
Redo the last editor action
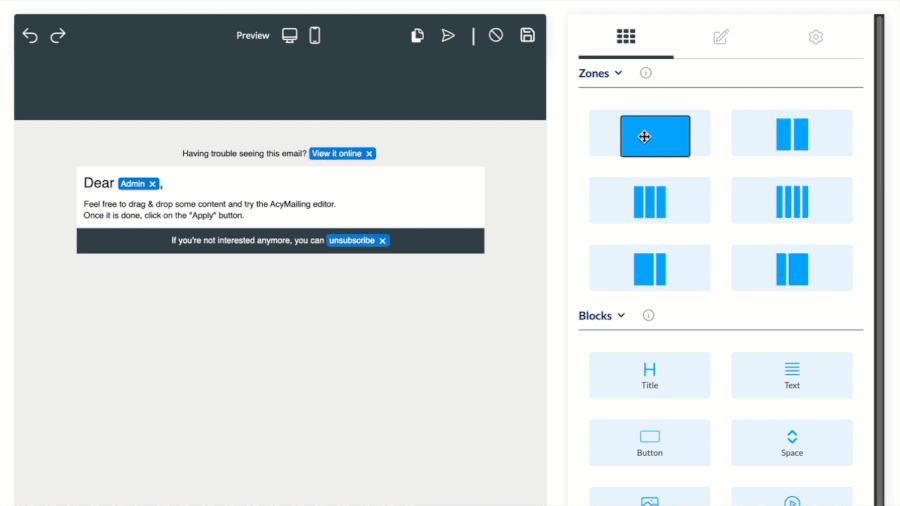[58, 36]
